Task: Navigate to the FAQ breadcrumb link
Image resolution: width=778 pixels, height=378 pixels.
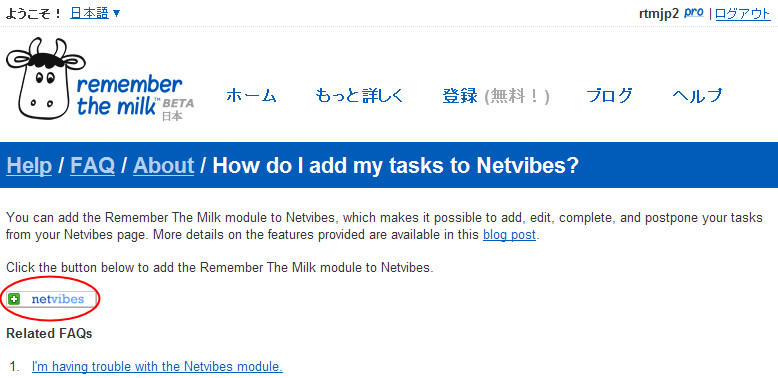Action: point(92,166)
